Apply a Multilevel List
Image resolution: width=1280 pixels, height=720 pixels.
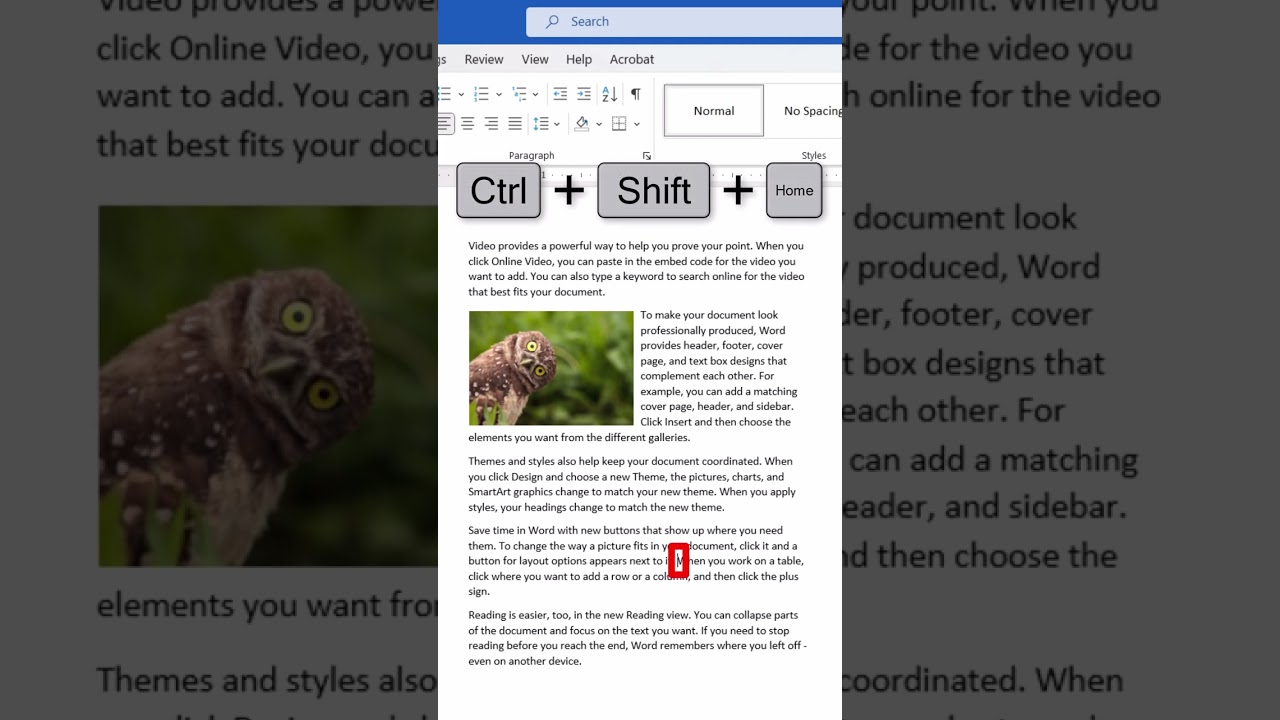(519, 94)
